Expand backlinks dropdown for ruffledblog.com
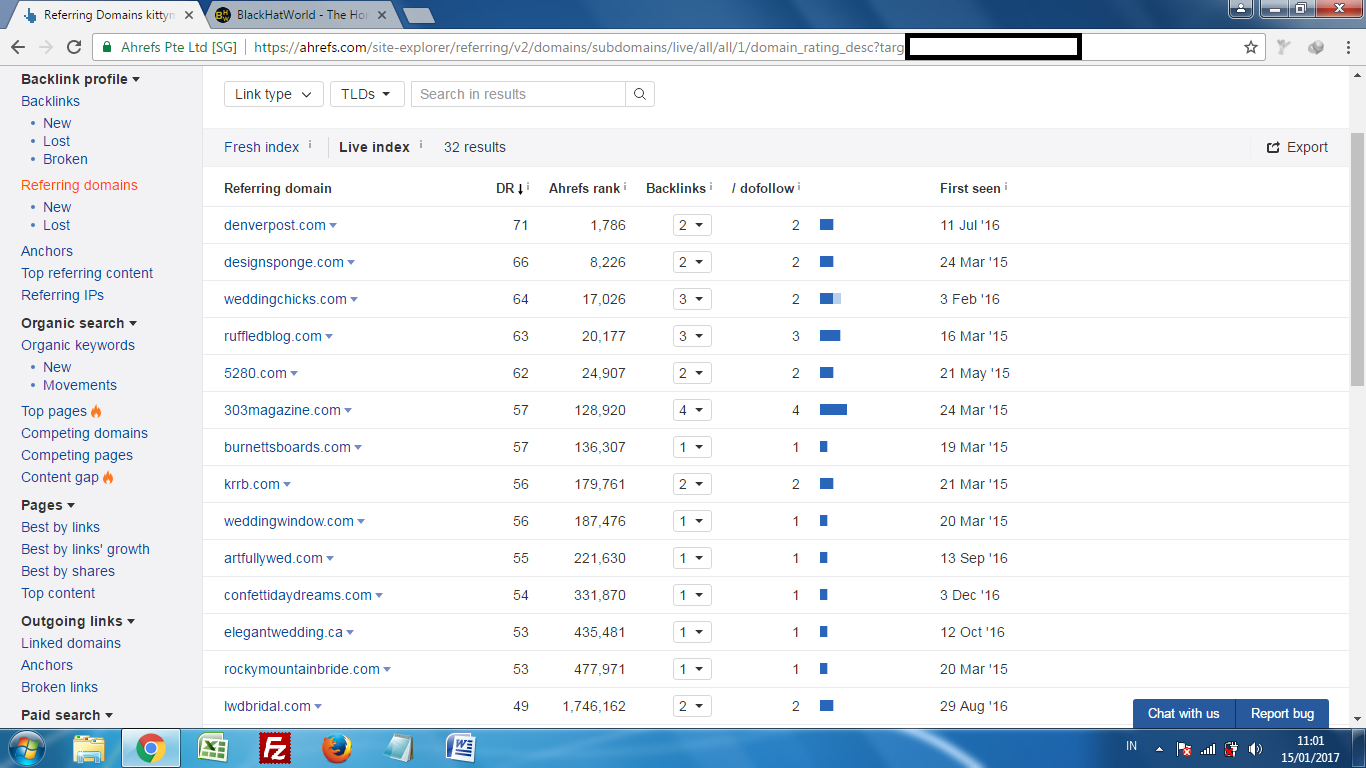Image resolution: width=1366 pixels, height=768 pixels. pos(692,336)
